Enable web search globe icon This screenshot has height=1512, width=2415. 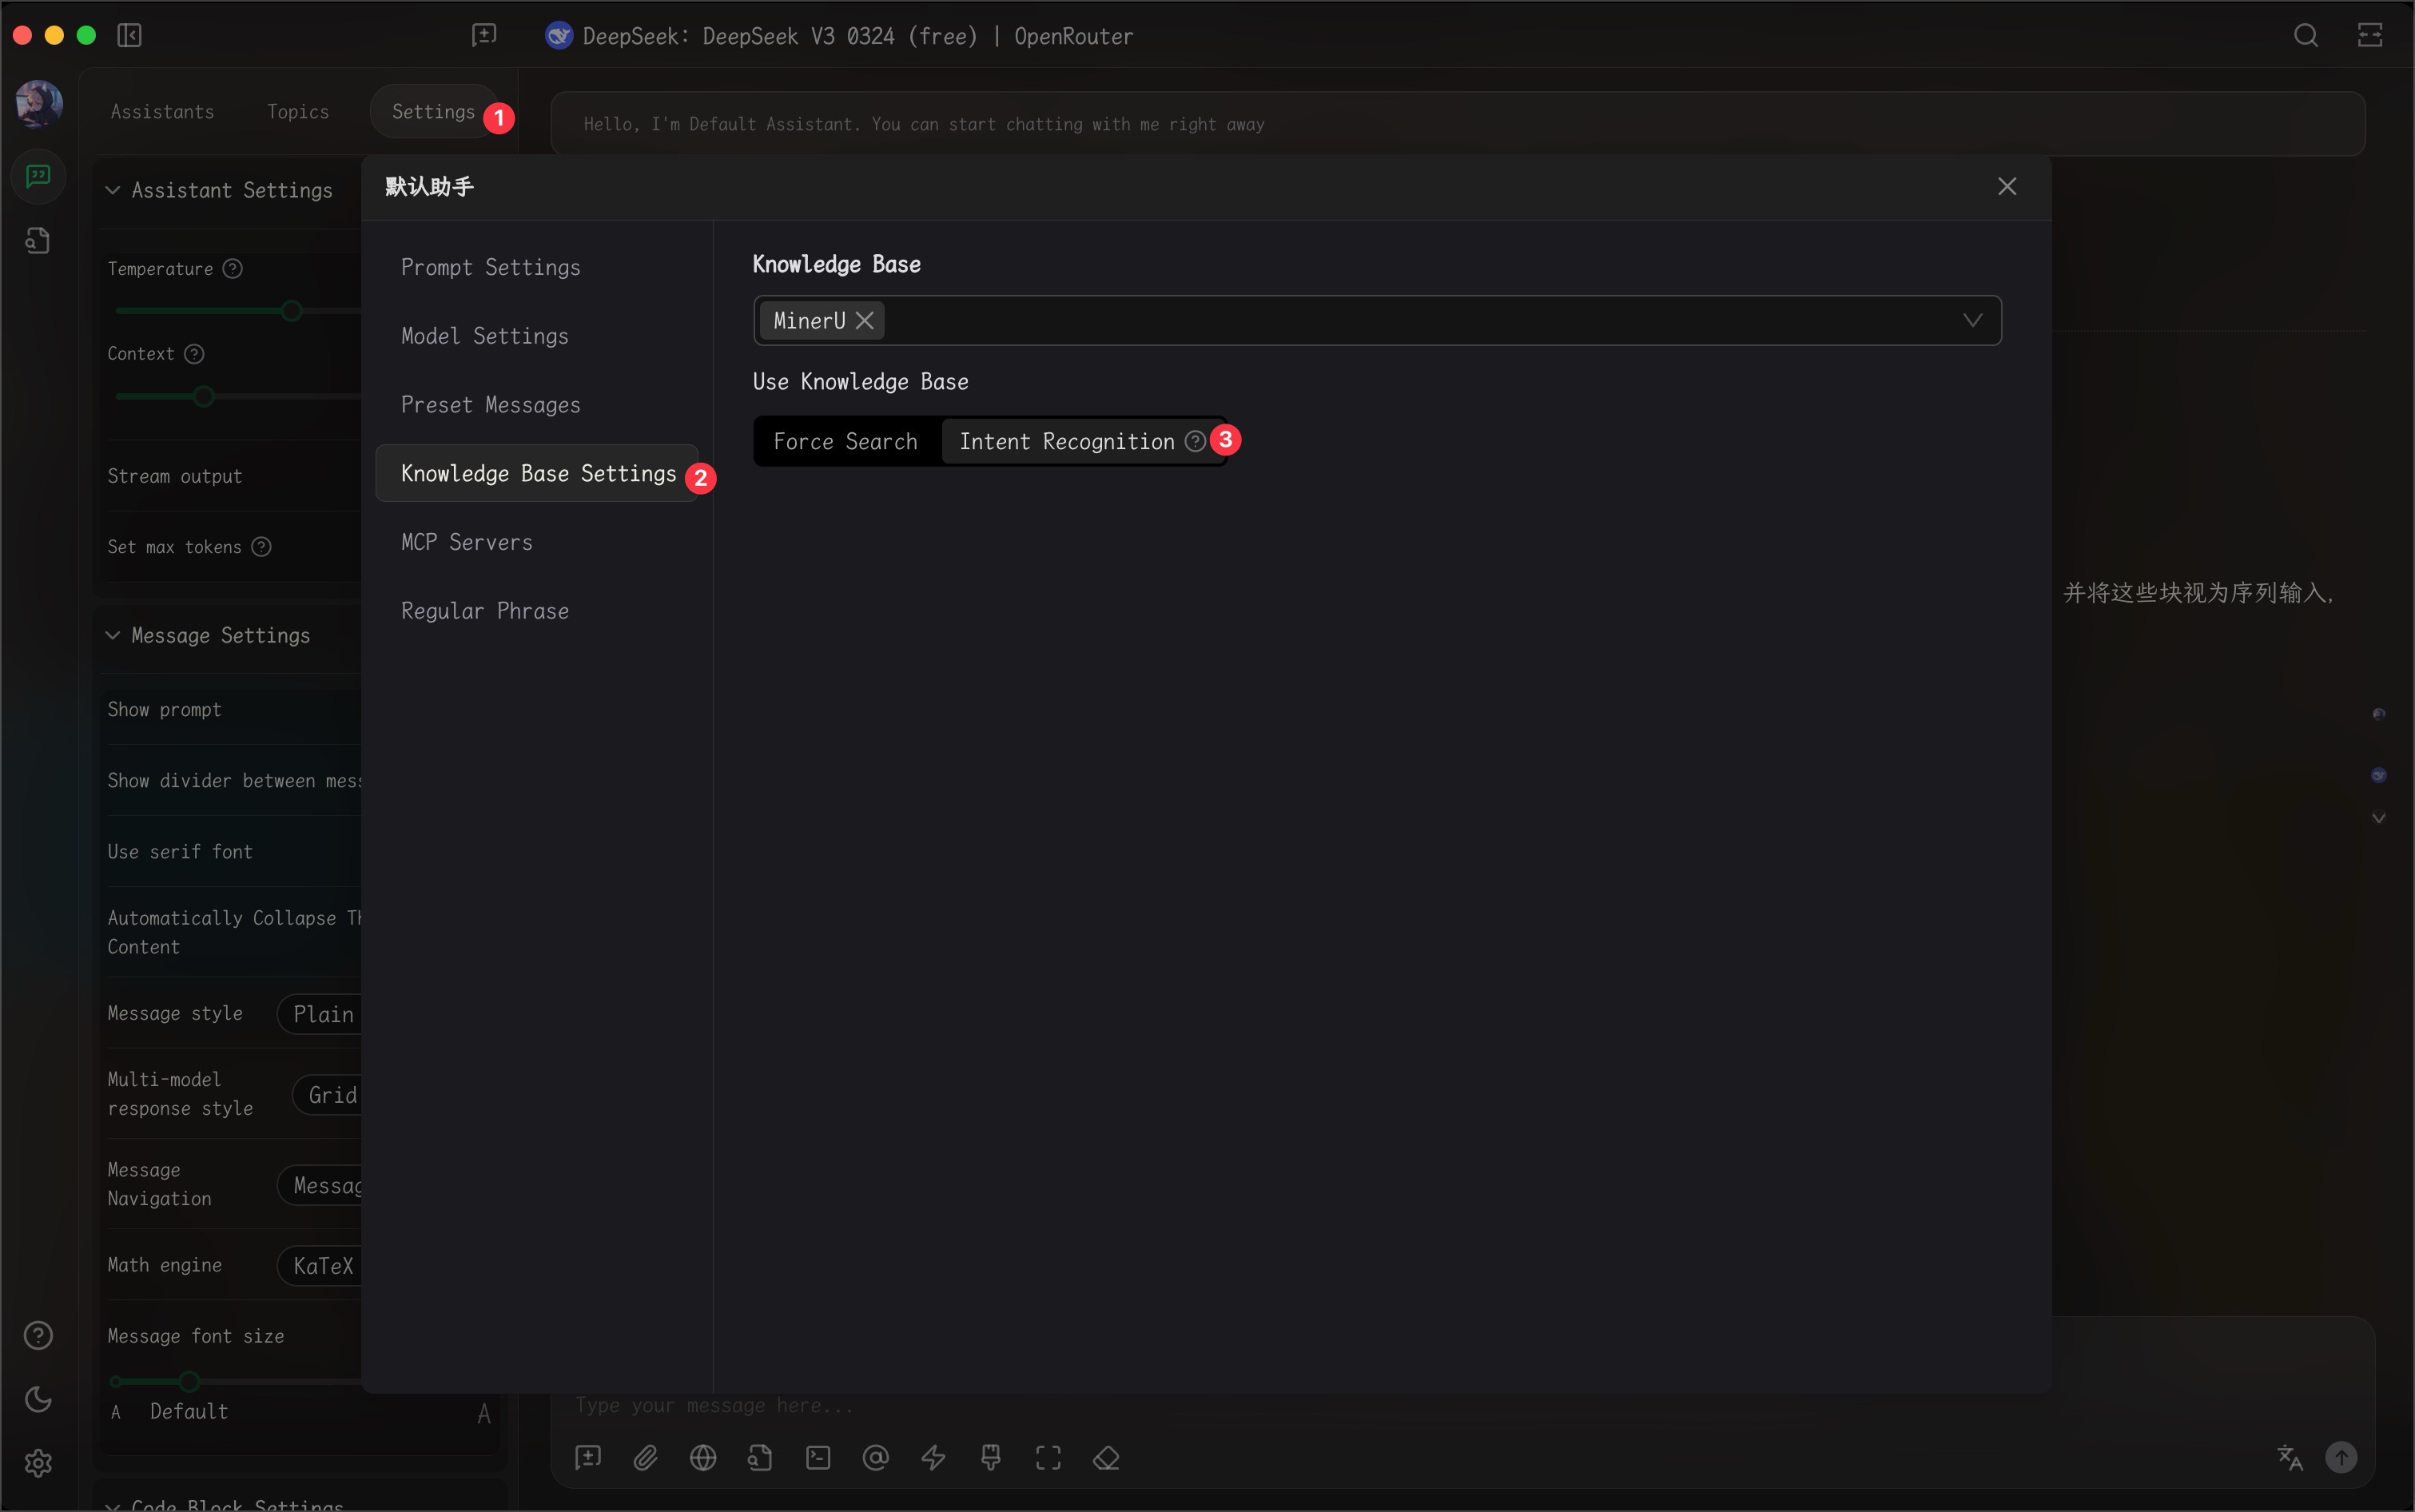(703, 1458)
